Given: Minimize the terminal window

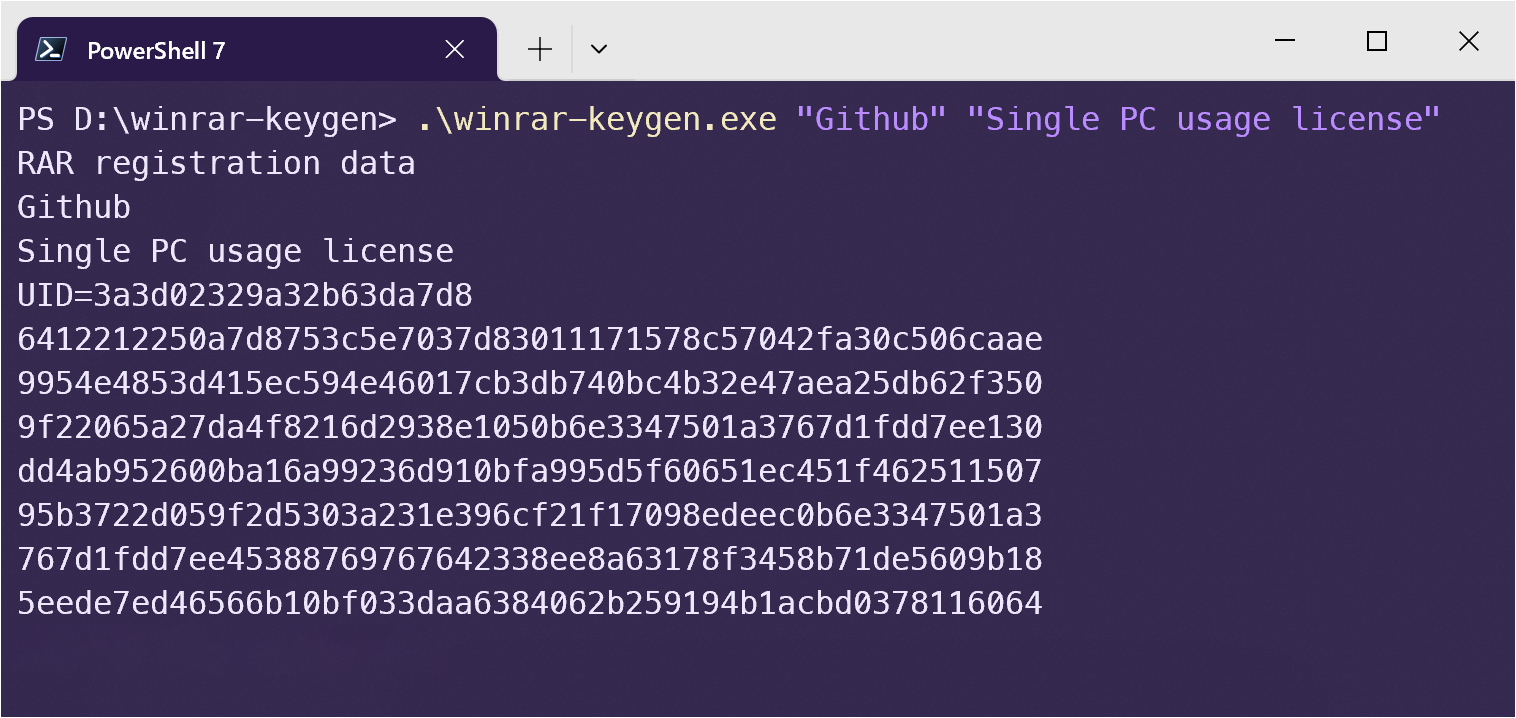Looking at the screenshot, I should tap(1285, 41).
